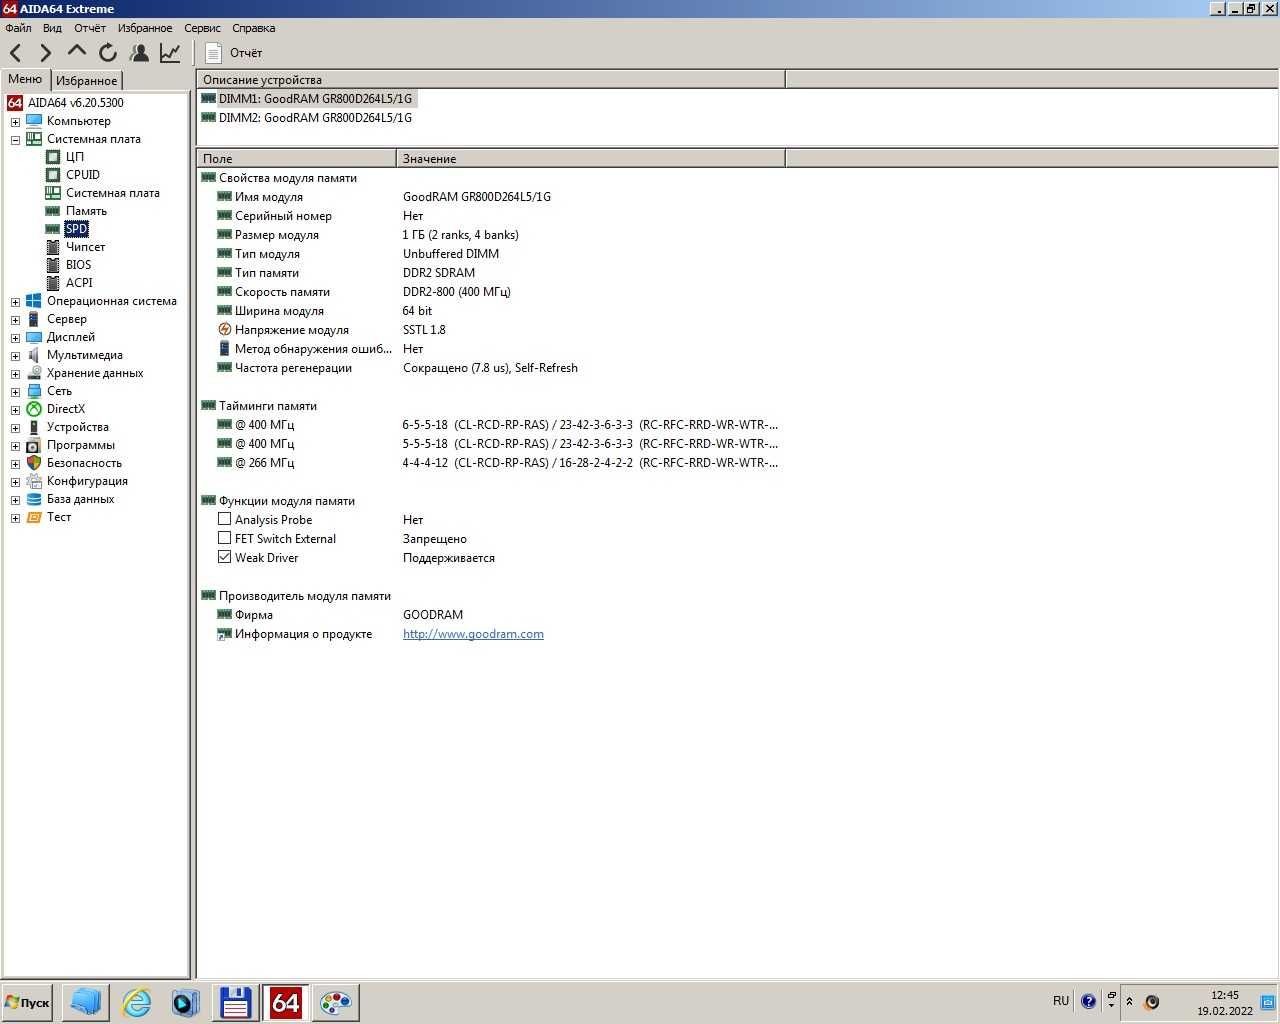1280x1024 pixels.
Task: Expand the DirectX tree node
Action: 15,410
